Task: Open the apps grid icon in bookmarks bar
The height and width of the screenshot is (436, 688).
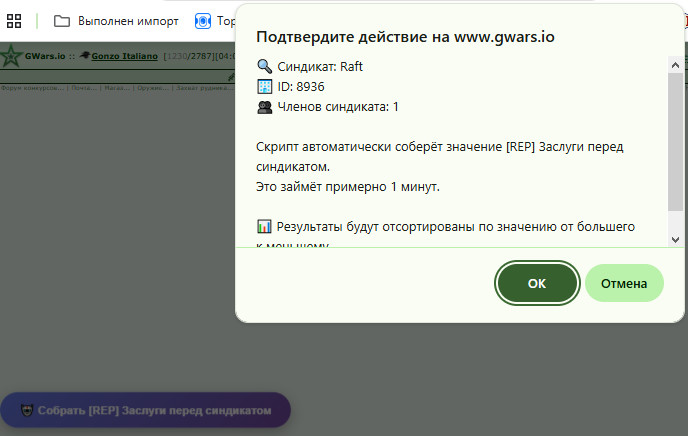Action: [x=14, y=21]
